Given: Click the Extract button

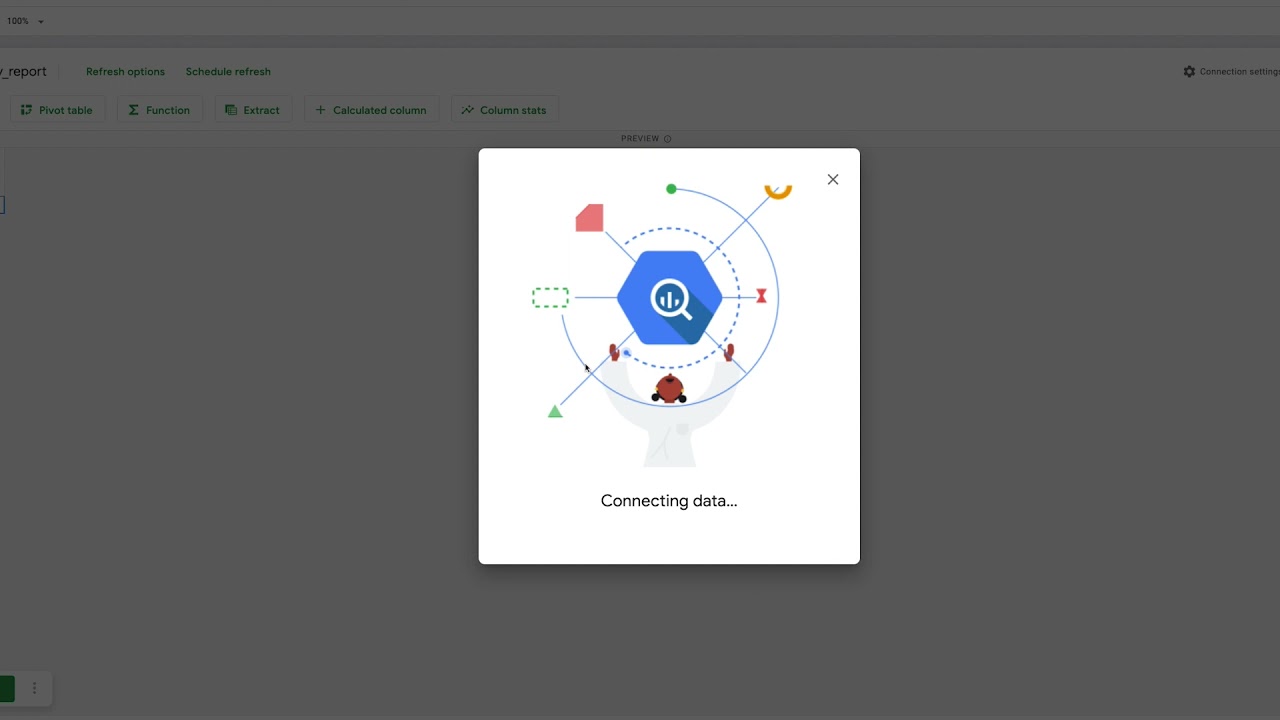Looking at the screenshot, I should click(x=253, y=110).
